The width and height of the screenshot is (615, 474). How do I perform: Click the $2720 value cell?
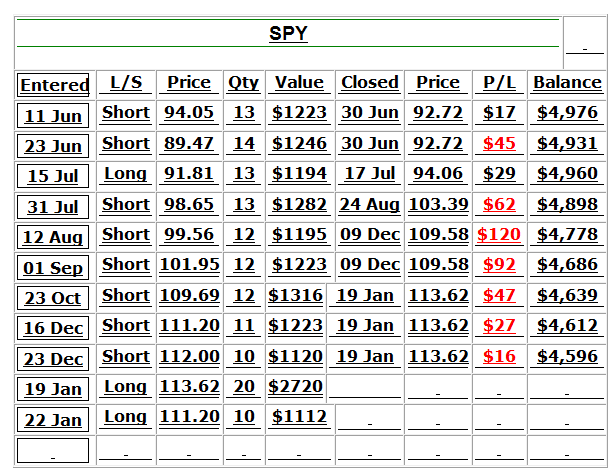pyautogui.click(x=296, y=387)
